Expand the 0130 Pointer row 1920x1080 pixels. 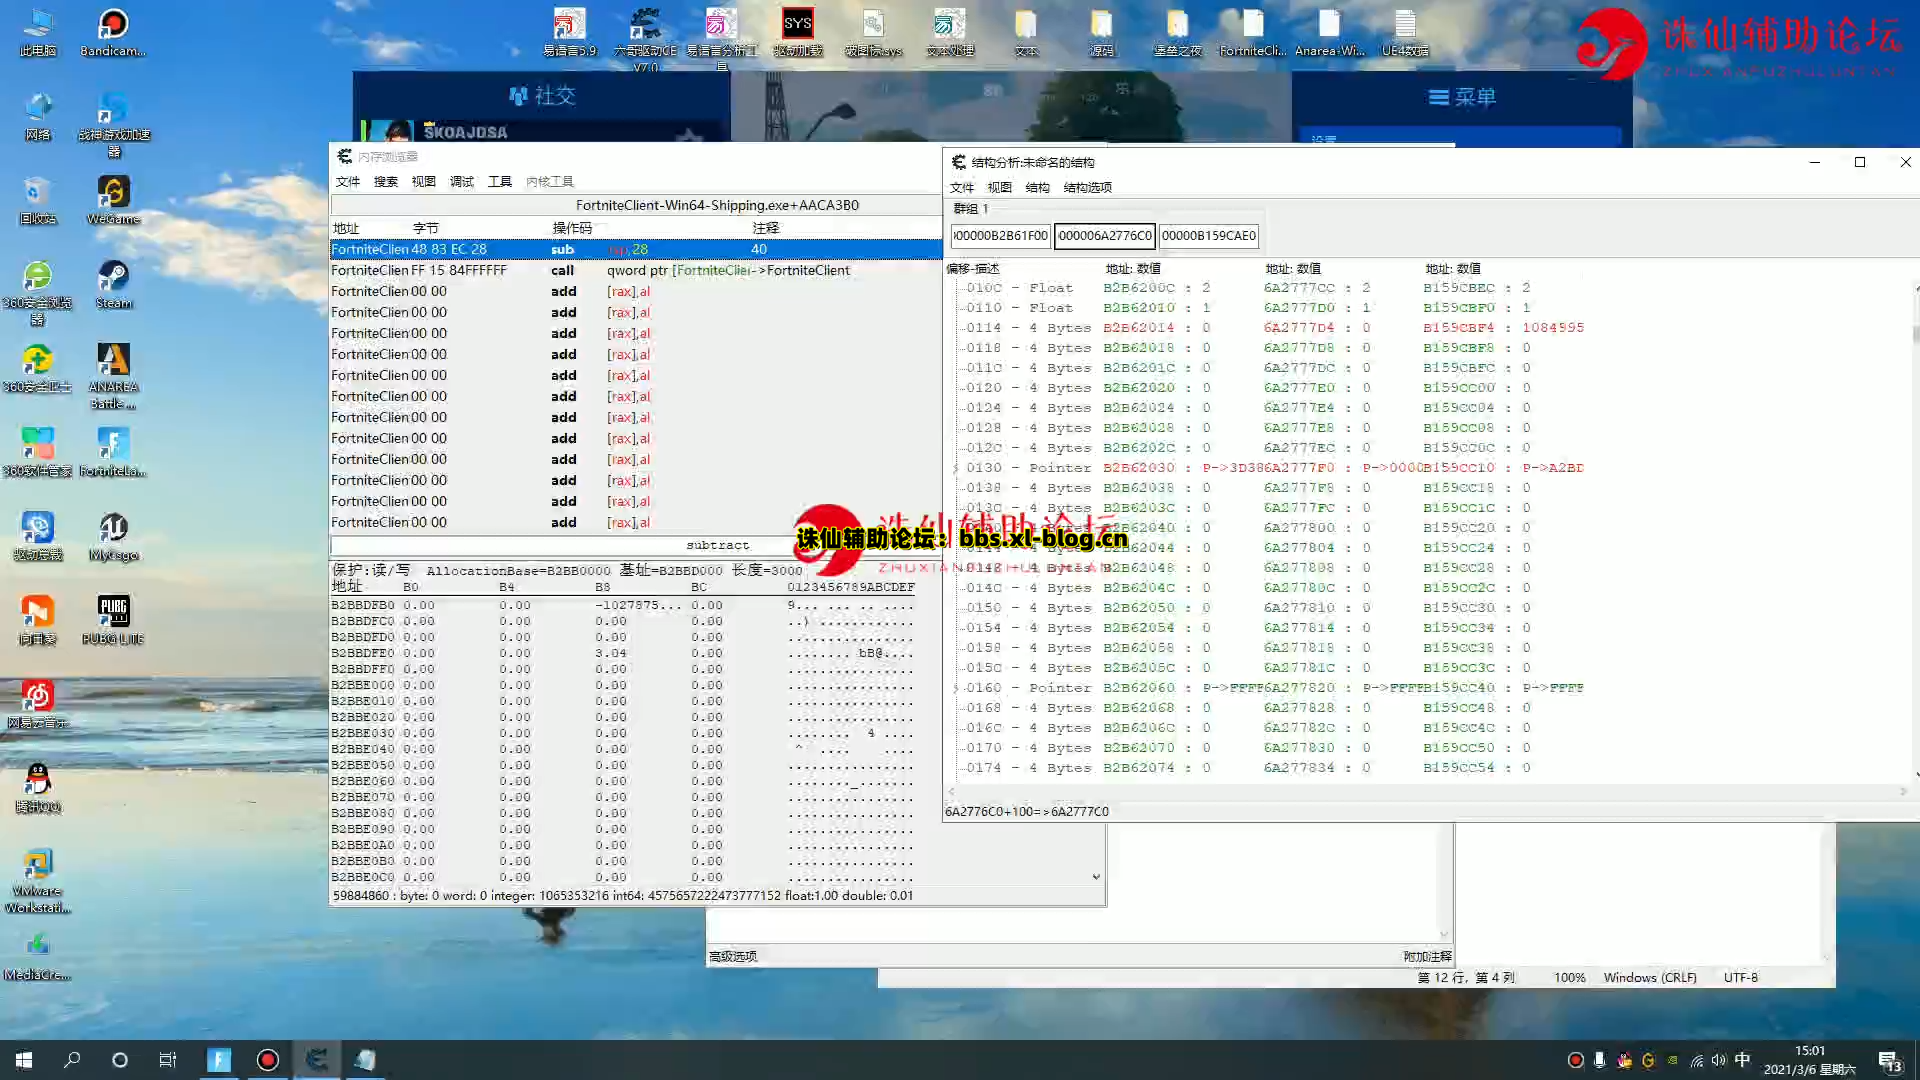(955, 468)
